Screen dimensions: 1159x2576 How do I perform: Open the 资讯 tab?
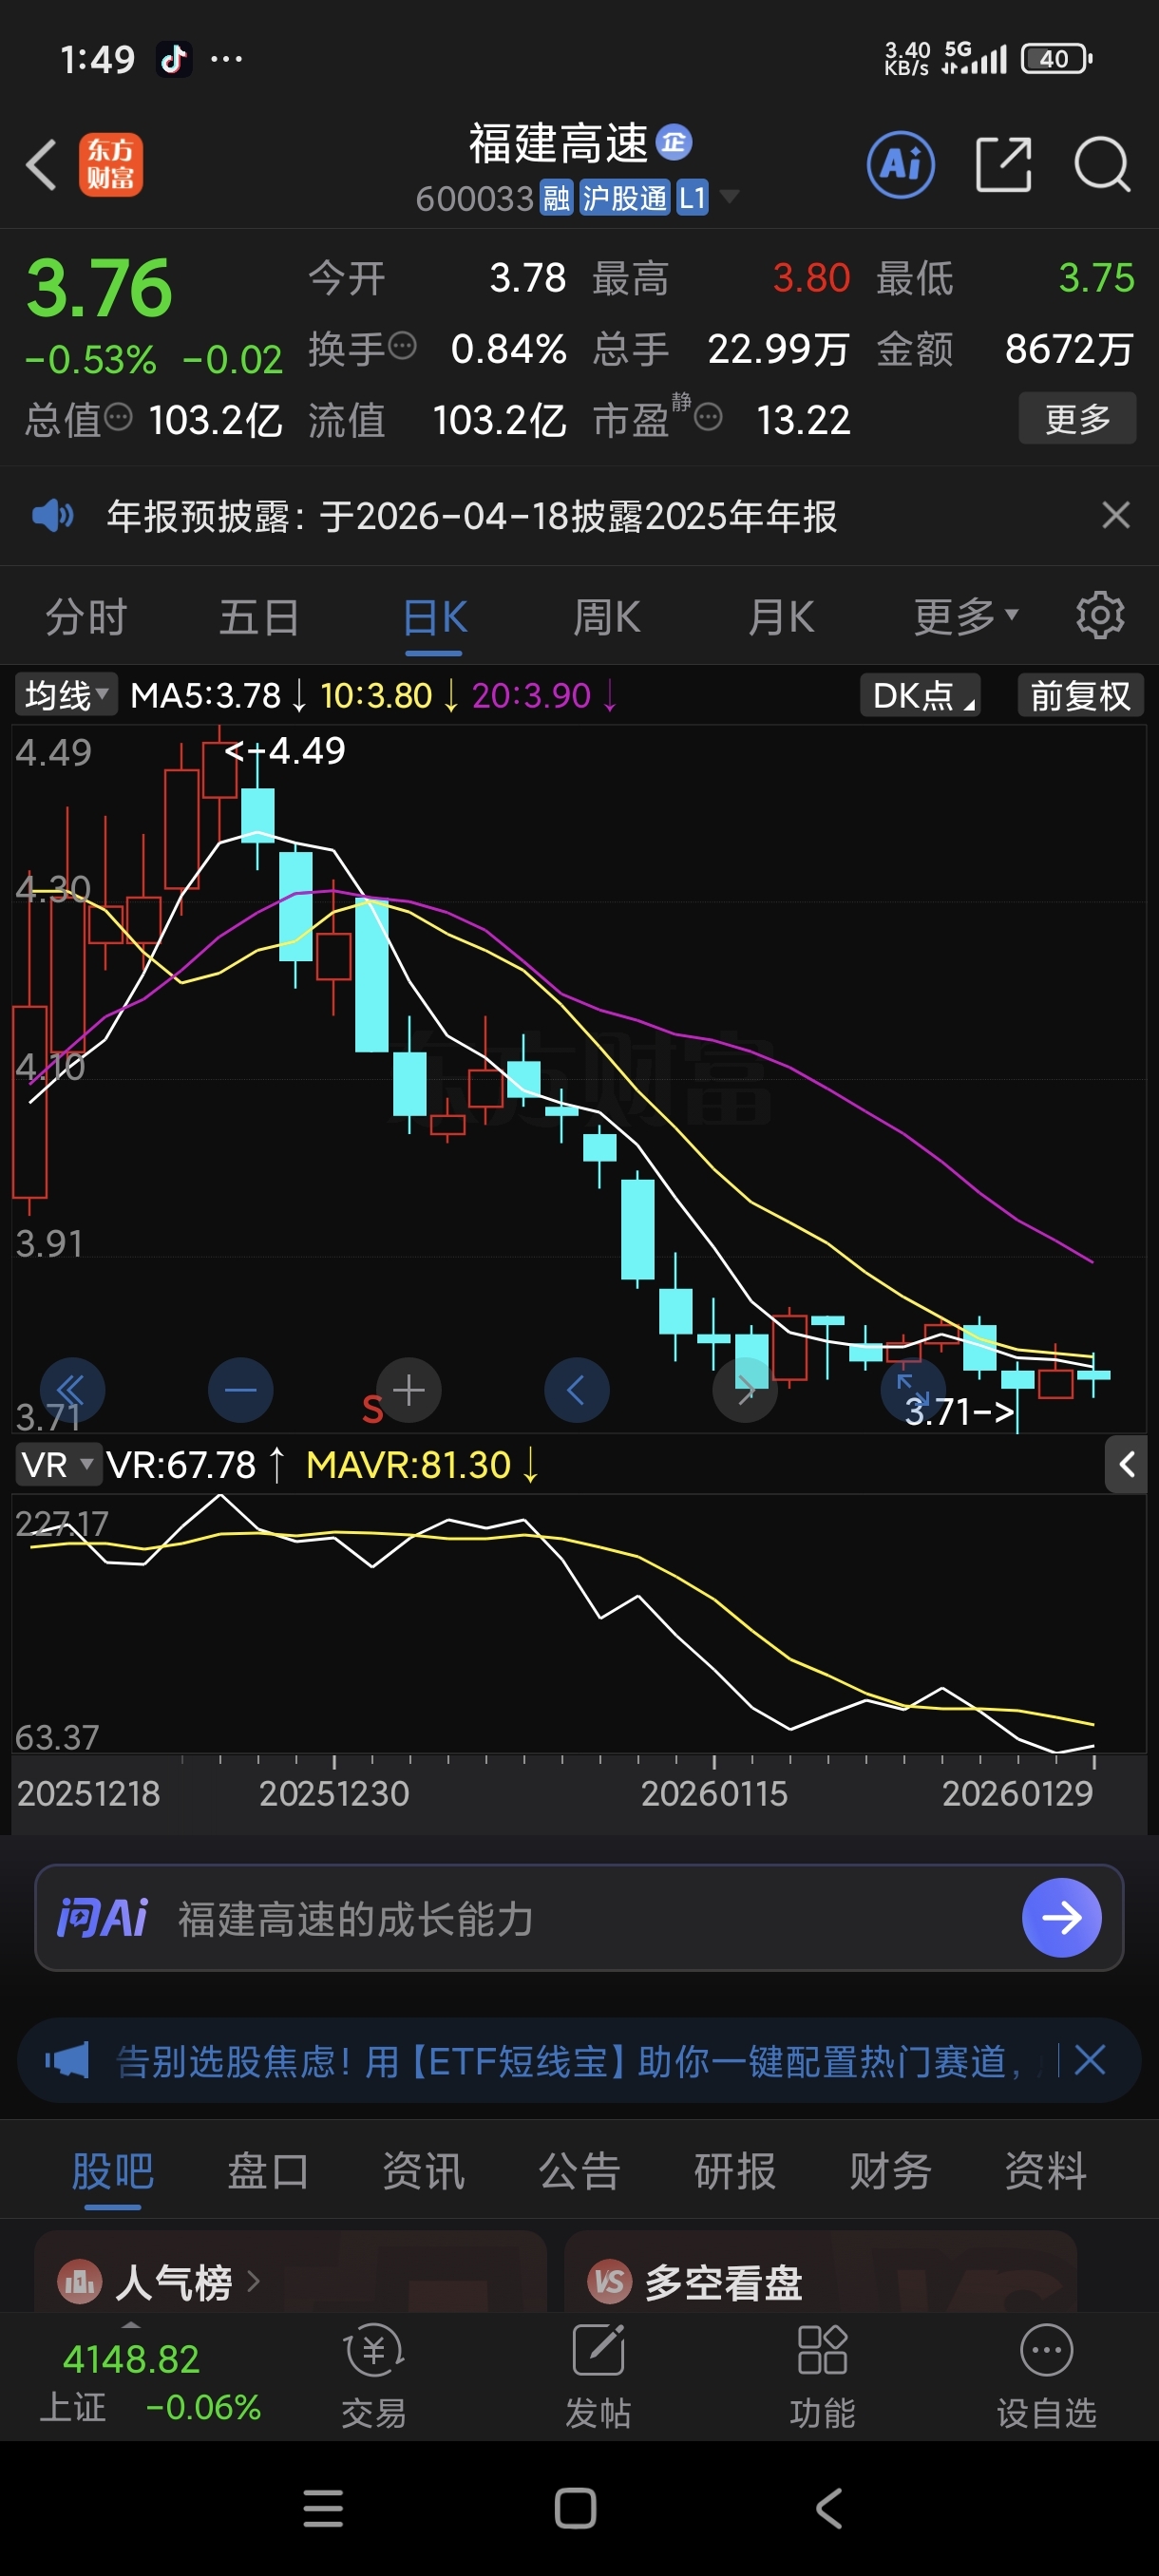pyautogui.click(x=424, y=2170)
